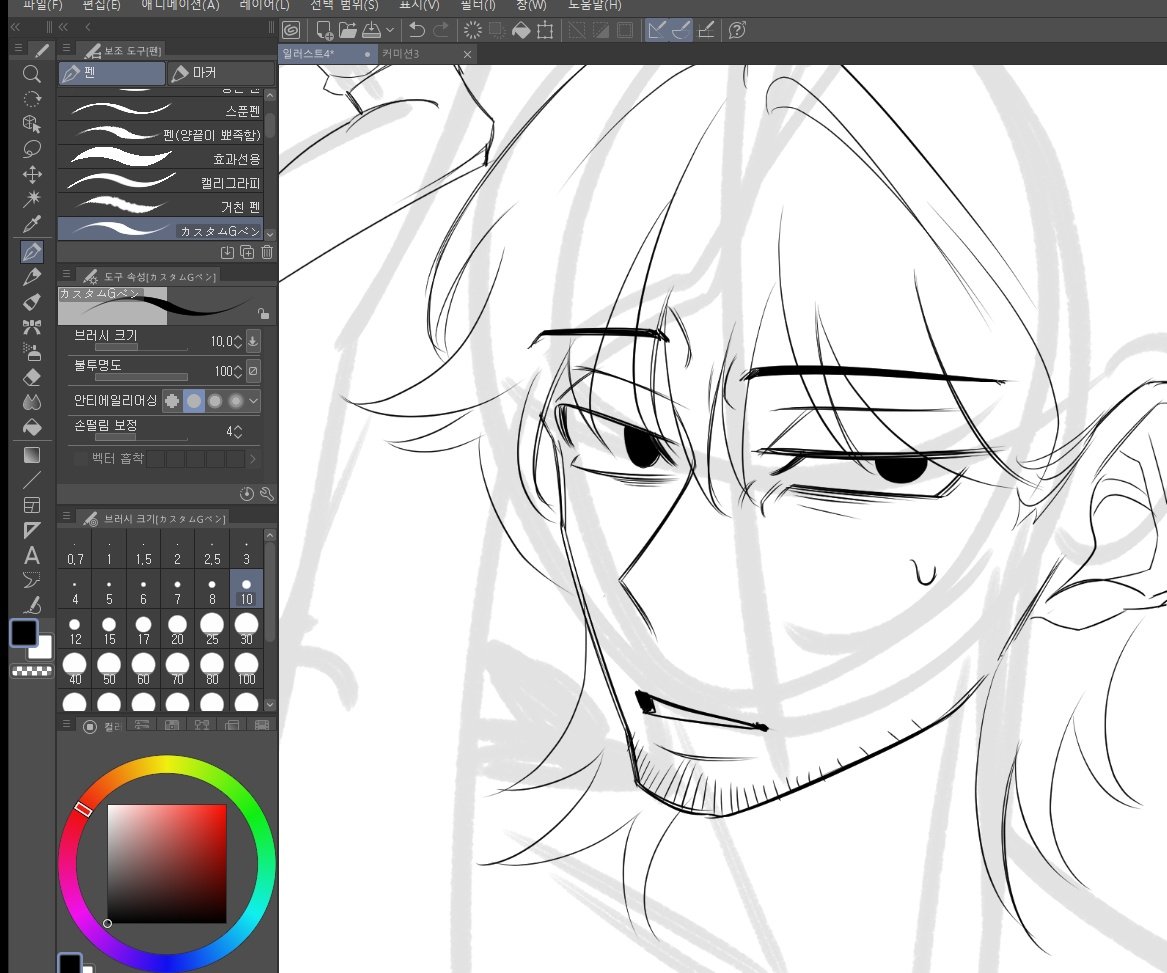The image size is (1167, 973).
Task: Select the Lasso selection tool
Action: point(31,149)
